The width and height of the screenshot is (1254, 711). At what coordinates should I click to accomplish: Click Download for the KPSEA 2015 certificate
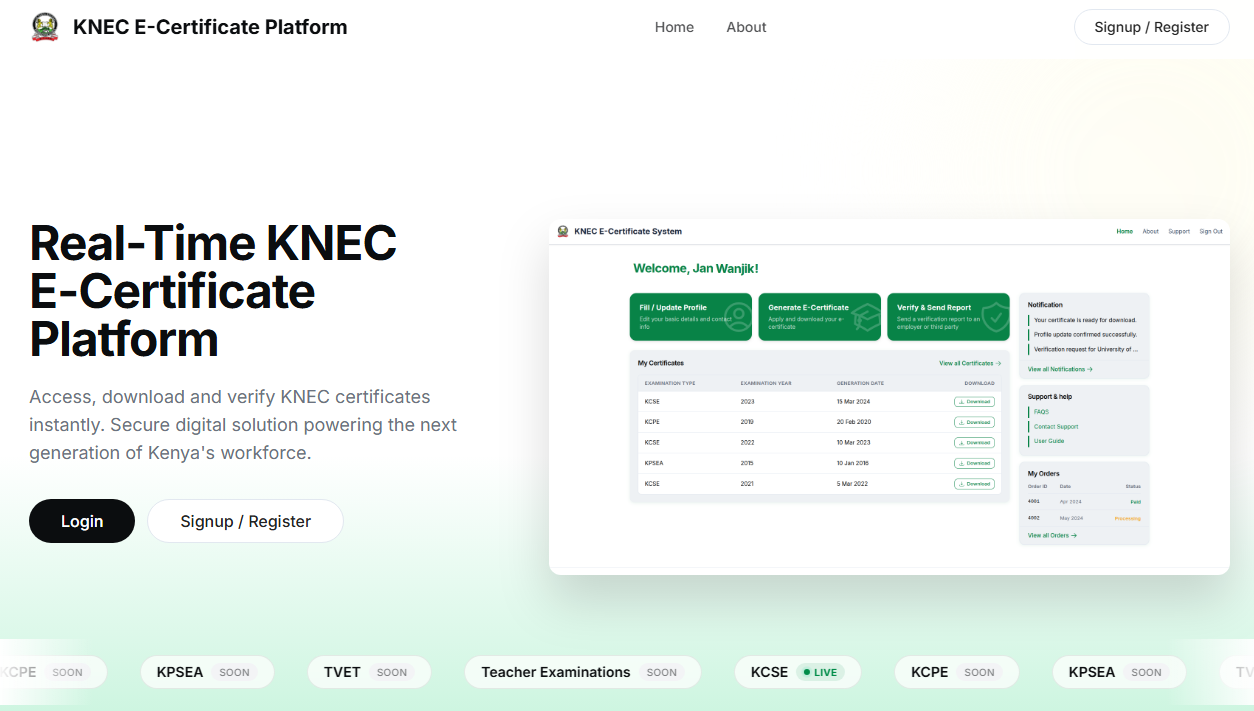click(x=974, y=463)
